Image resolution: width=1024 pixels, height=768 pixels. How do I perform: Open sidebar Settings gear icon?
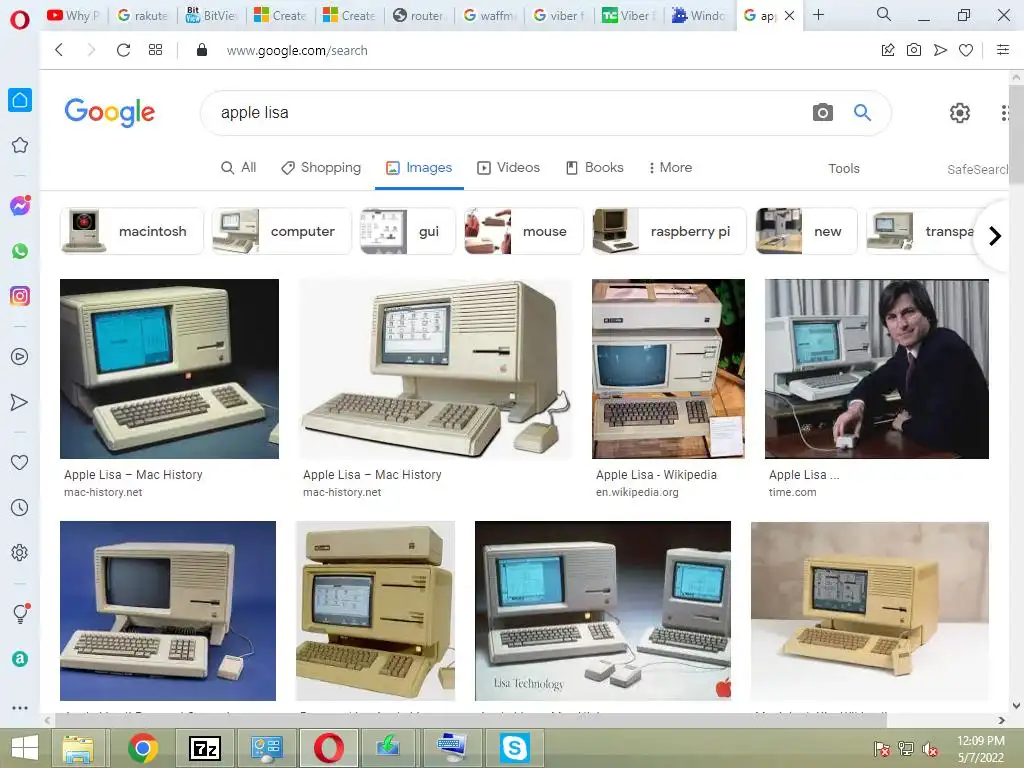(x=20, y=552)
